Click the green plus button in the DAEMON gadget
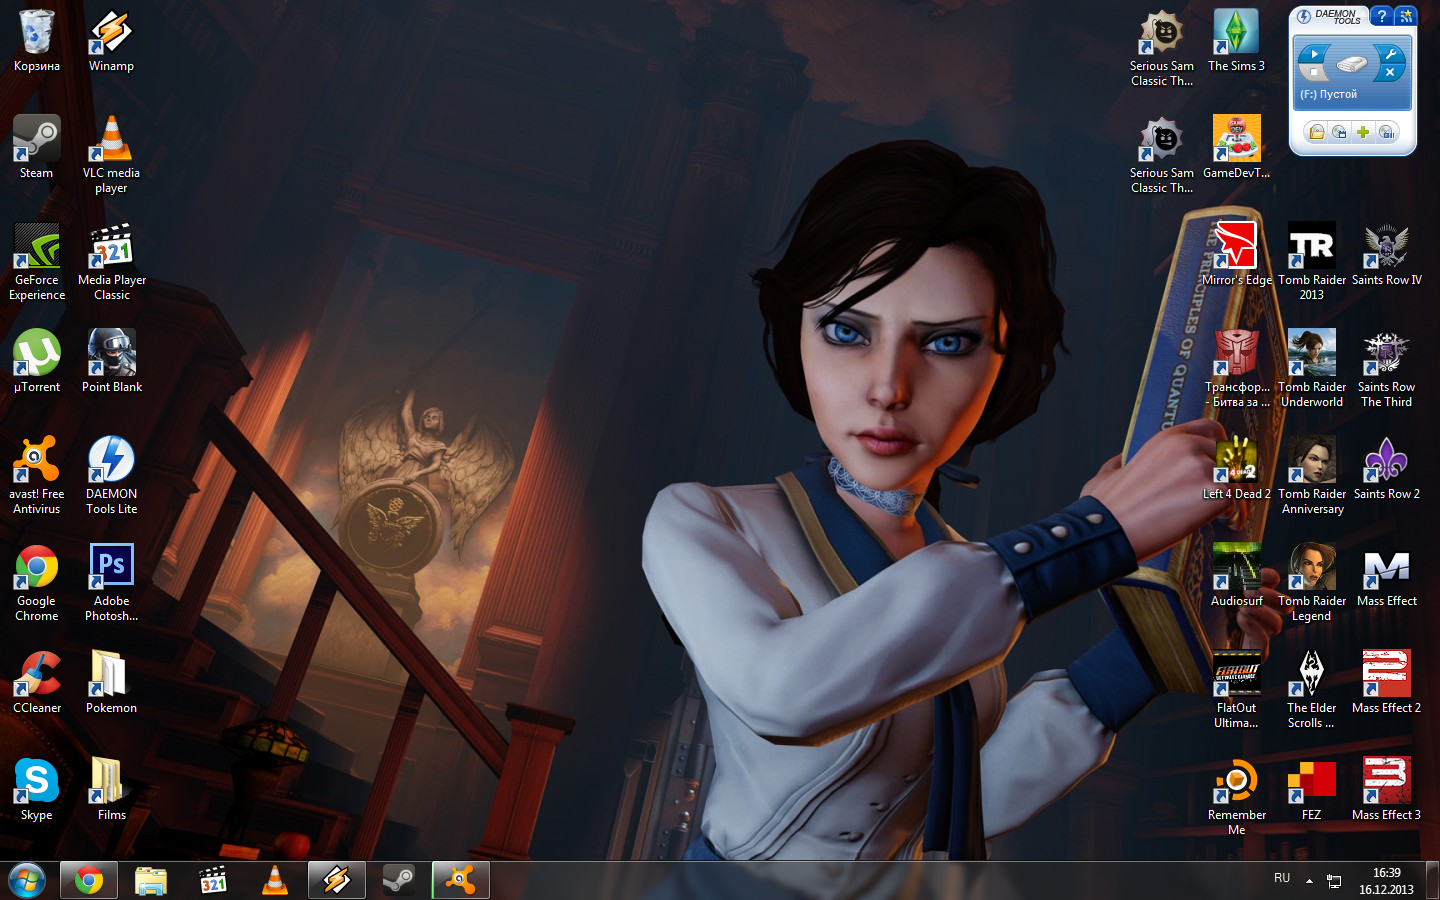 click(1362, 132)
